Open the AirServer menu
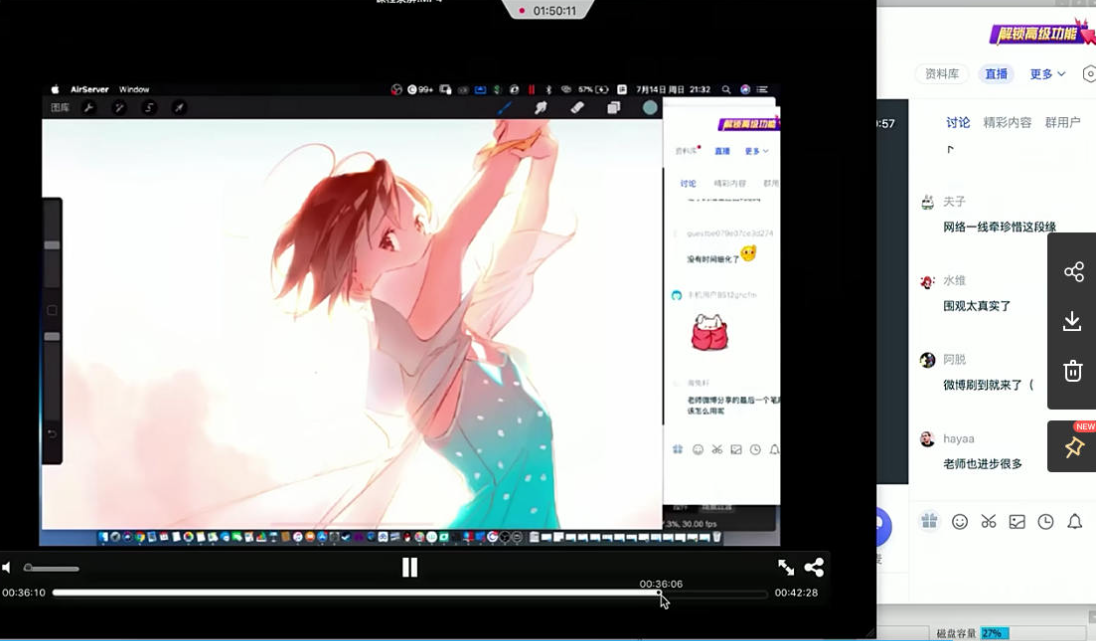Viewport: 1098px width, 641px height. [90, 90]
